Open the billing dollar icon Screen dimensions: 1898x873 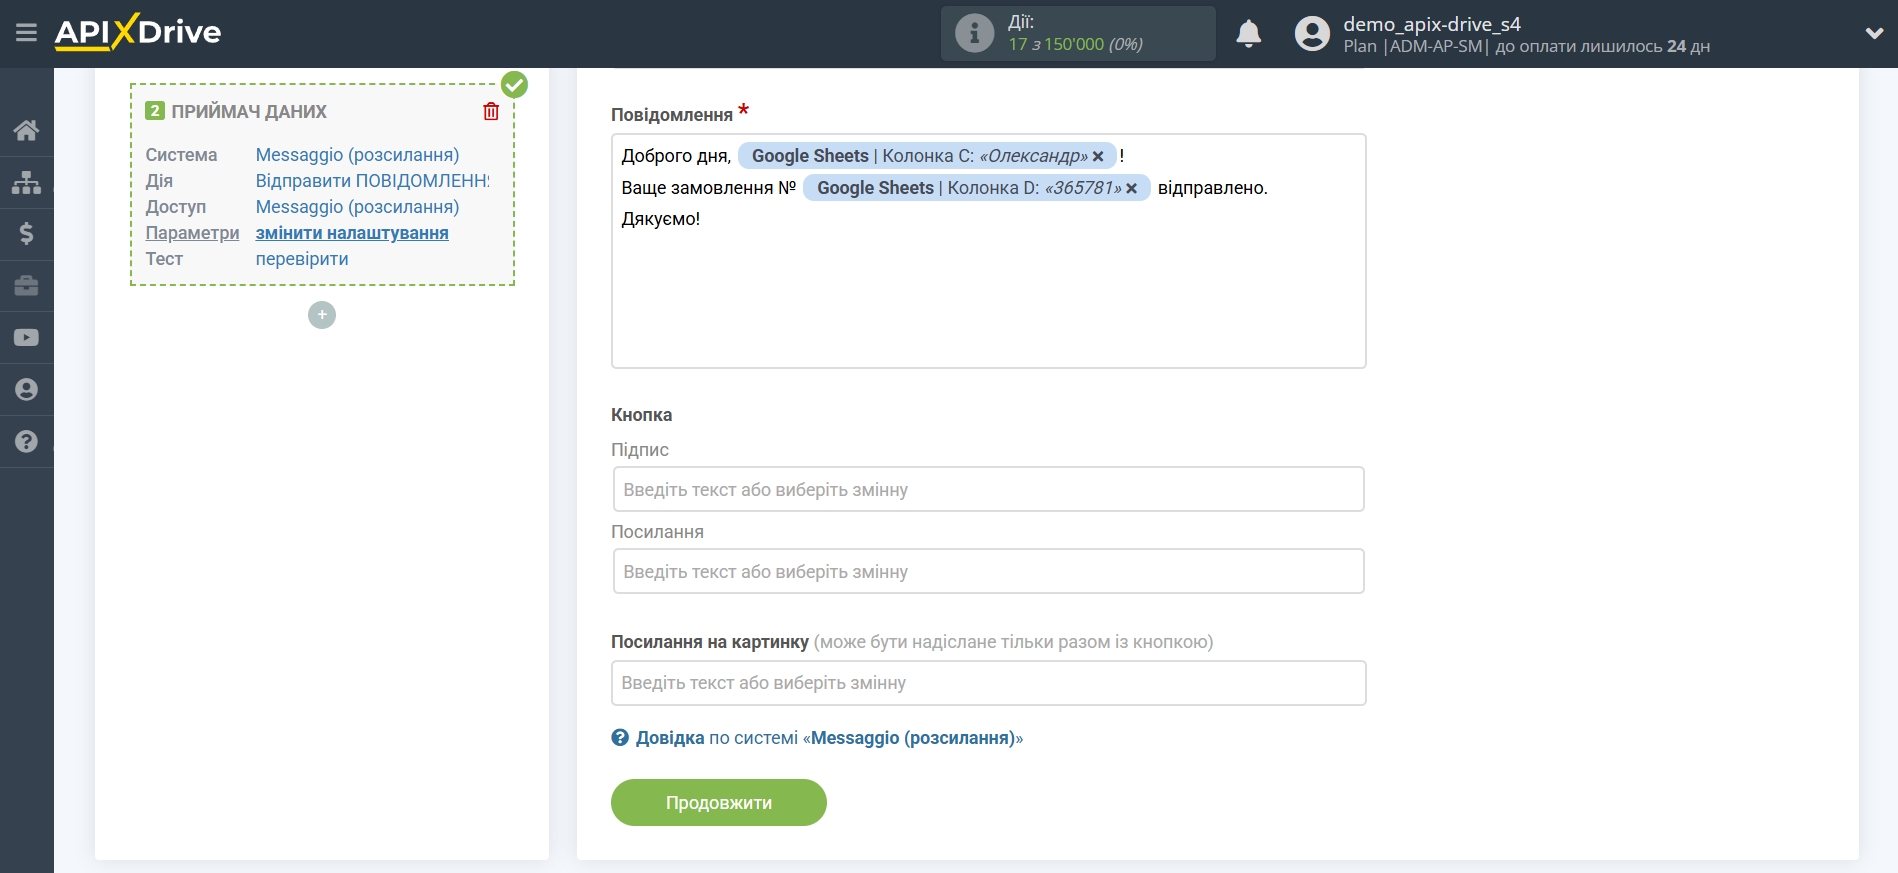(x=27, y=234)
